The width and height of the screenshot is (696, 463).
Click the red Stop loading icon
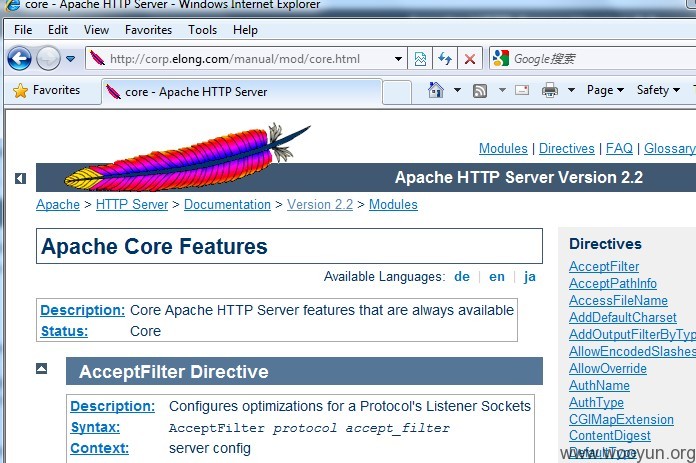pos(470,59)
